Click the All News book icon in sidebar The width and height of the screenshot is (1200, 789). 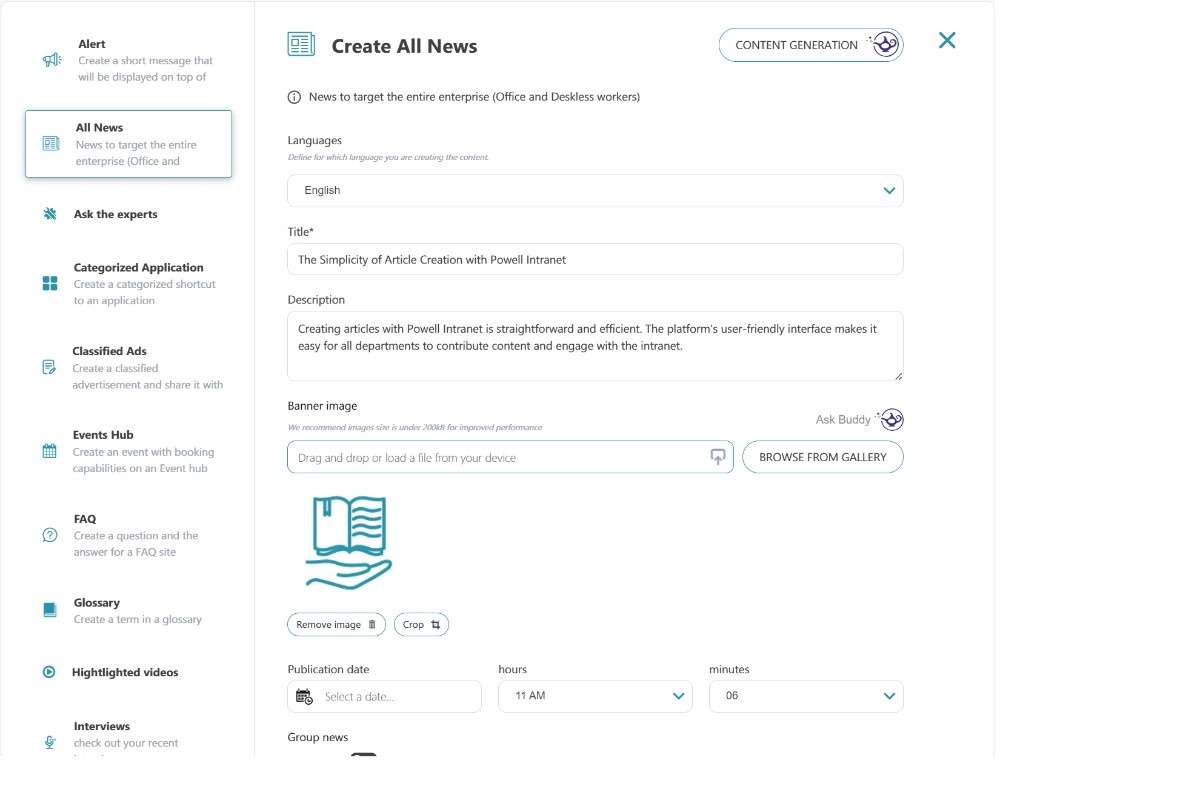pyautogui.click(x=48, y=142)
